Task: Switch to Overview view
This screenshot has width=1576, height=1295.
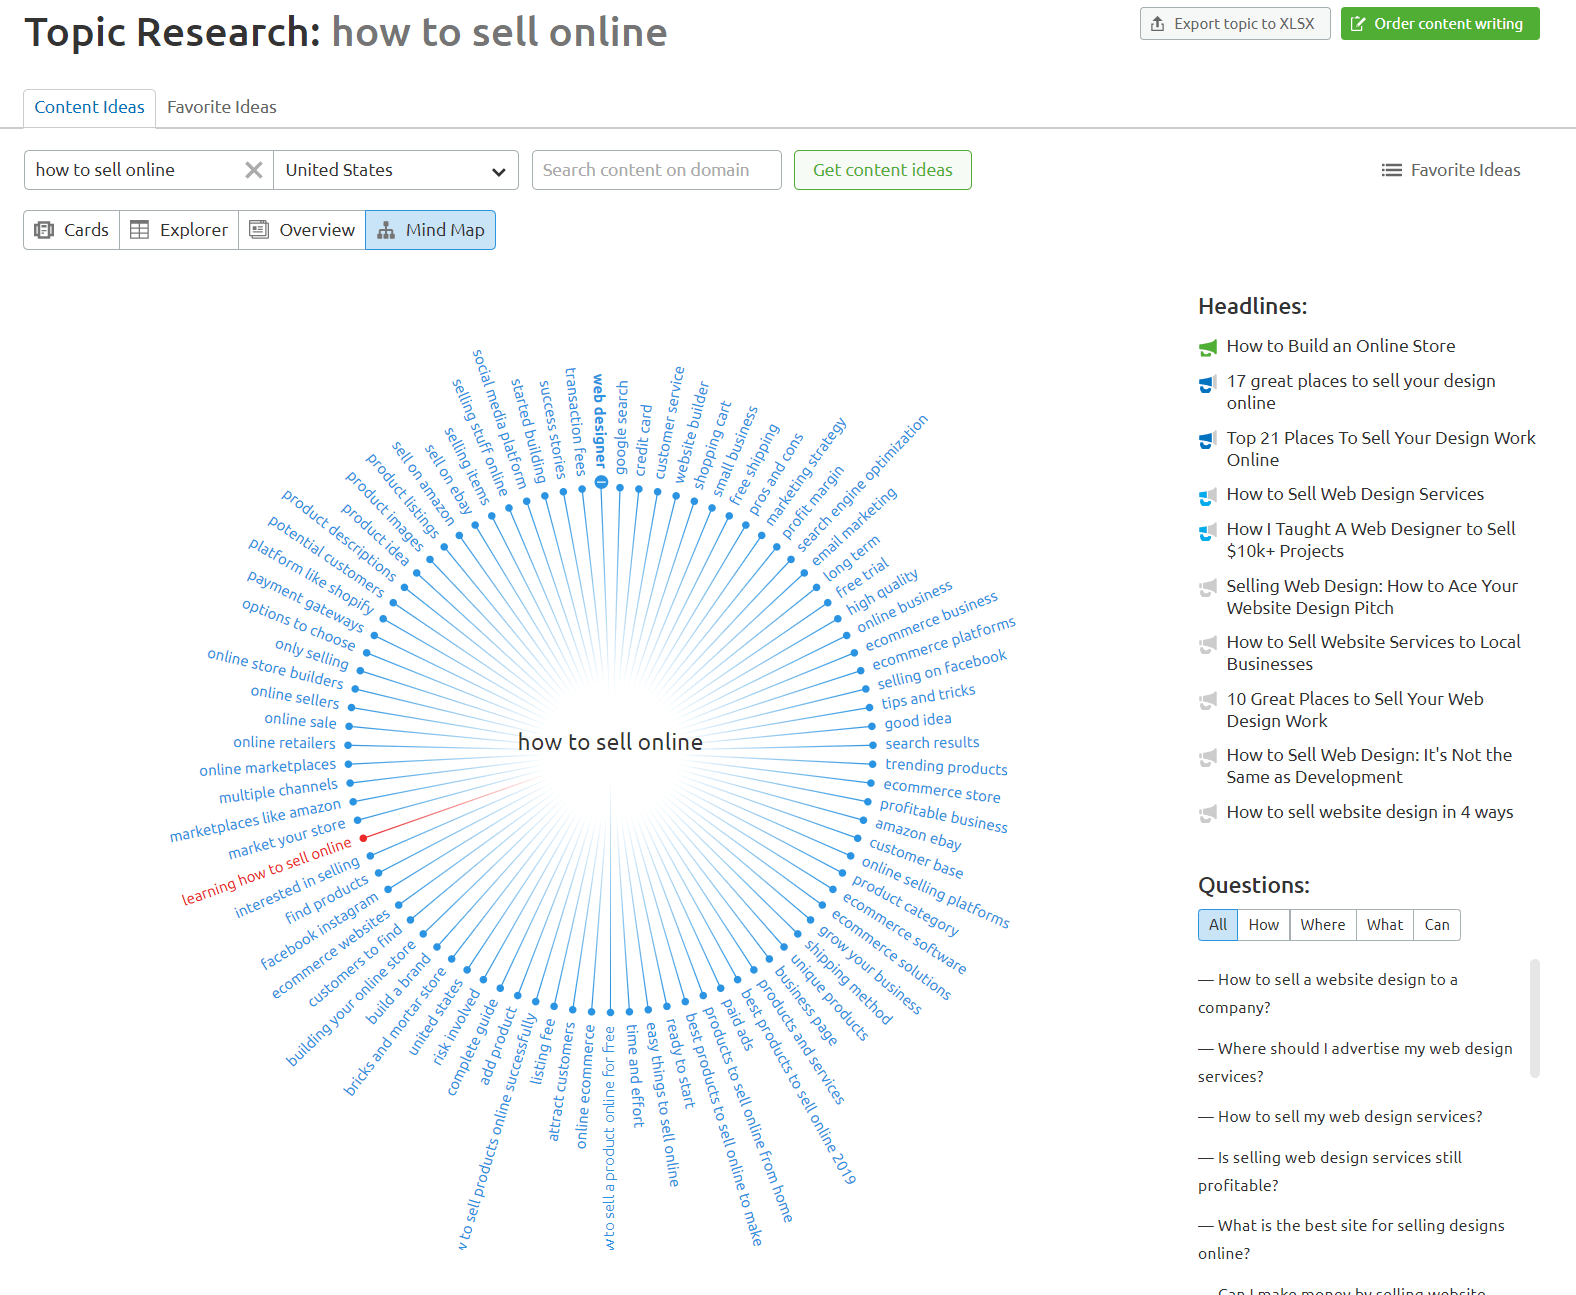Action: coord(302,230)
